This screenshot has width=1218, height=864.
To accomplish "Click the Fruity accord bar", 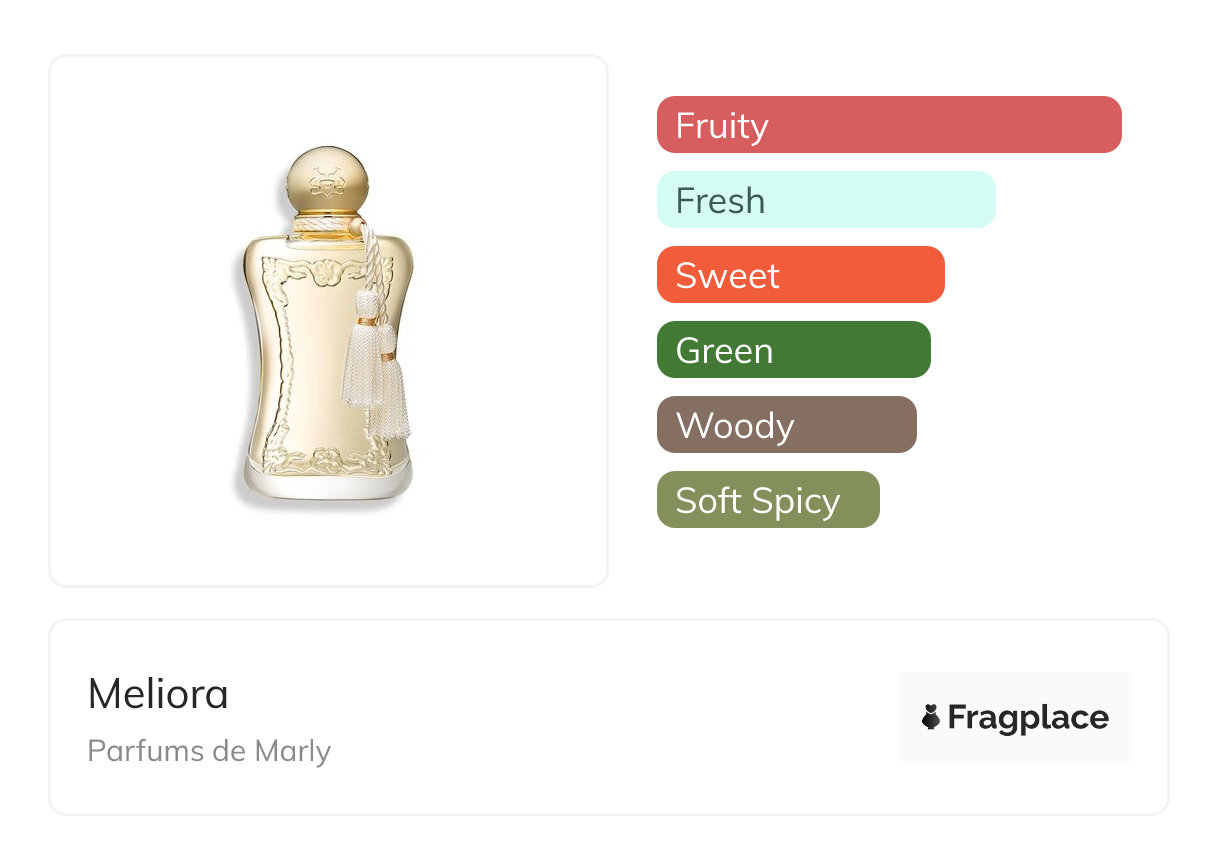I will (889, 125).
